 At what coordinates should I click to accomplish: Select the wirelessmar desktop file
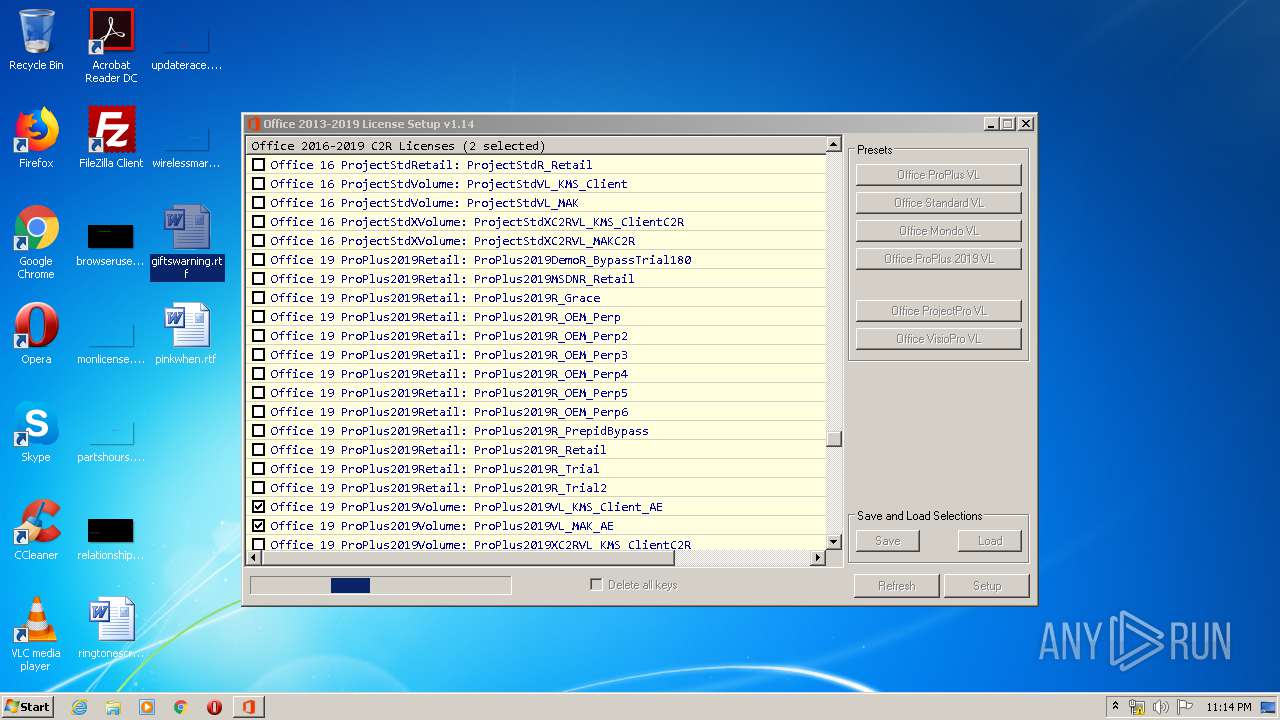pos(186,144)
